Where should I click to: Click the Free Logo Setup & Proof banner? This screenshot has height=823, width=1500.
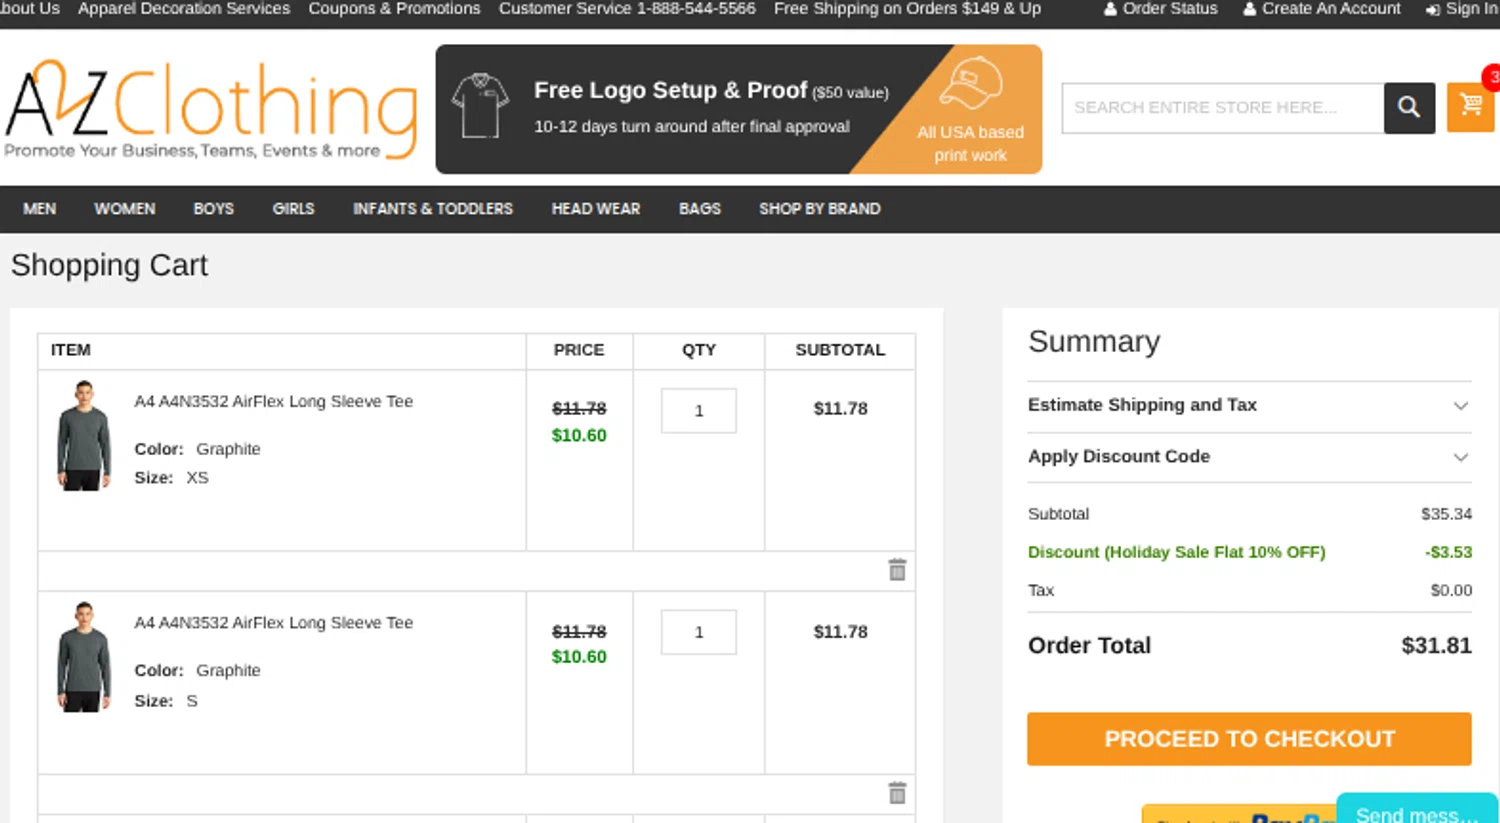tap(739, 109)
